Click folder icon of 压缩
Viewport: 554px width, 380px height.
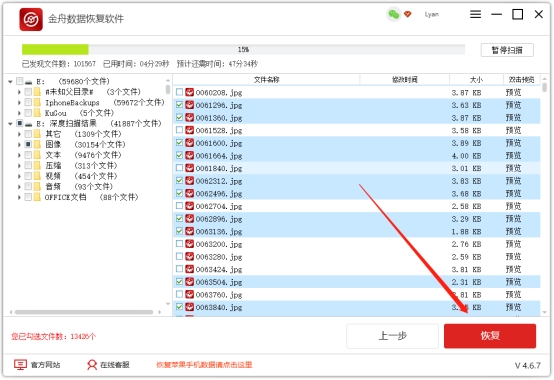[37, 165]
